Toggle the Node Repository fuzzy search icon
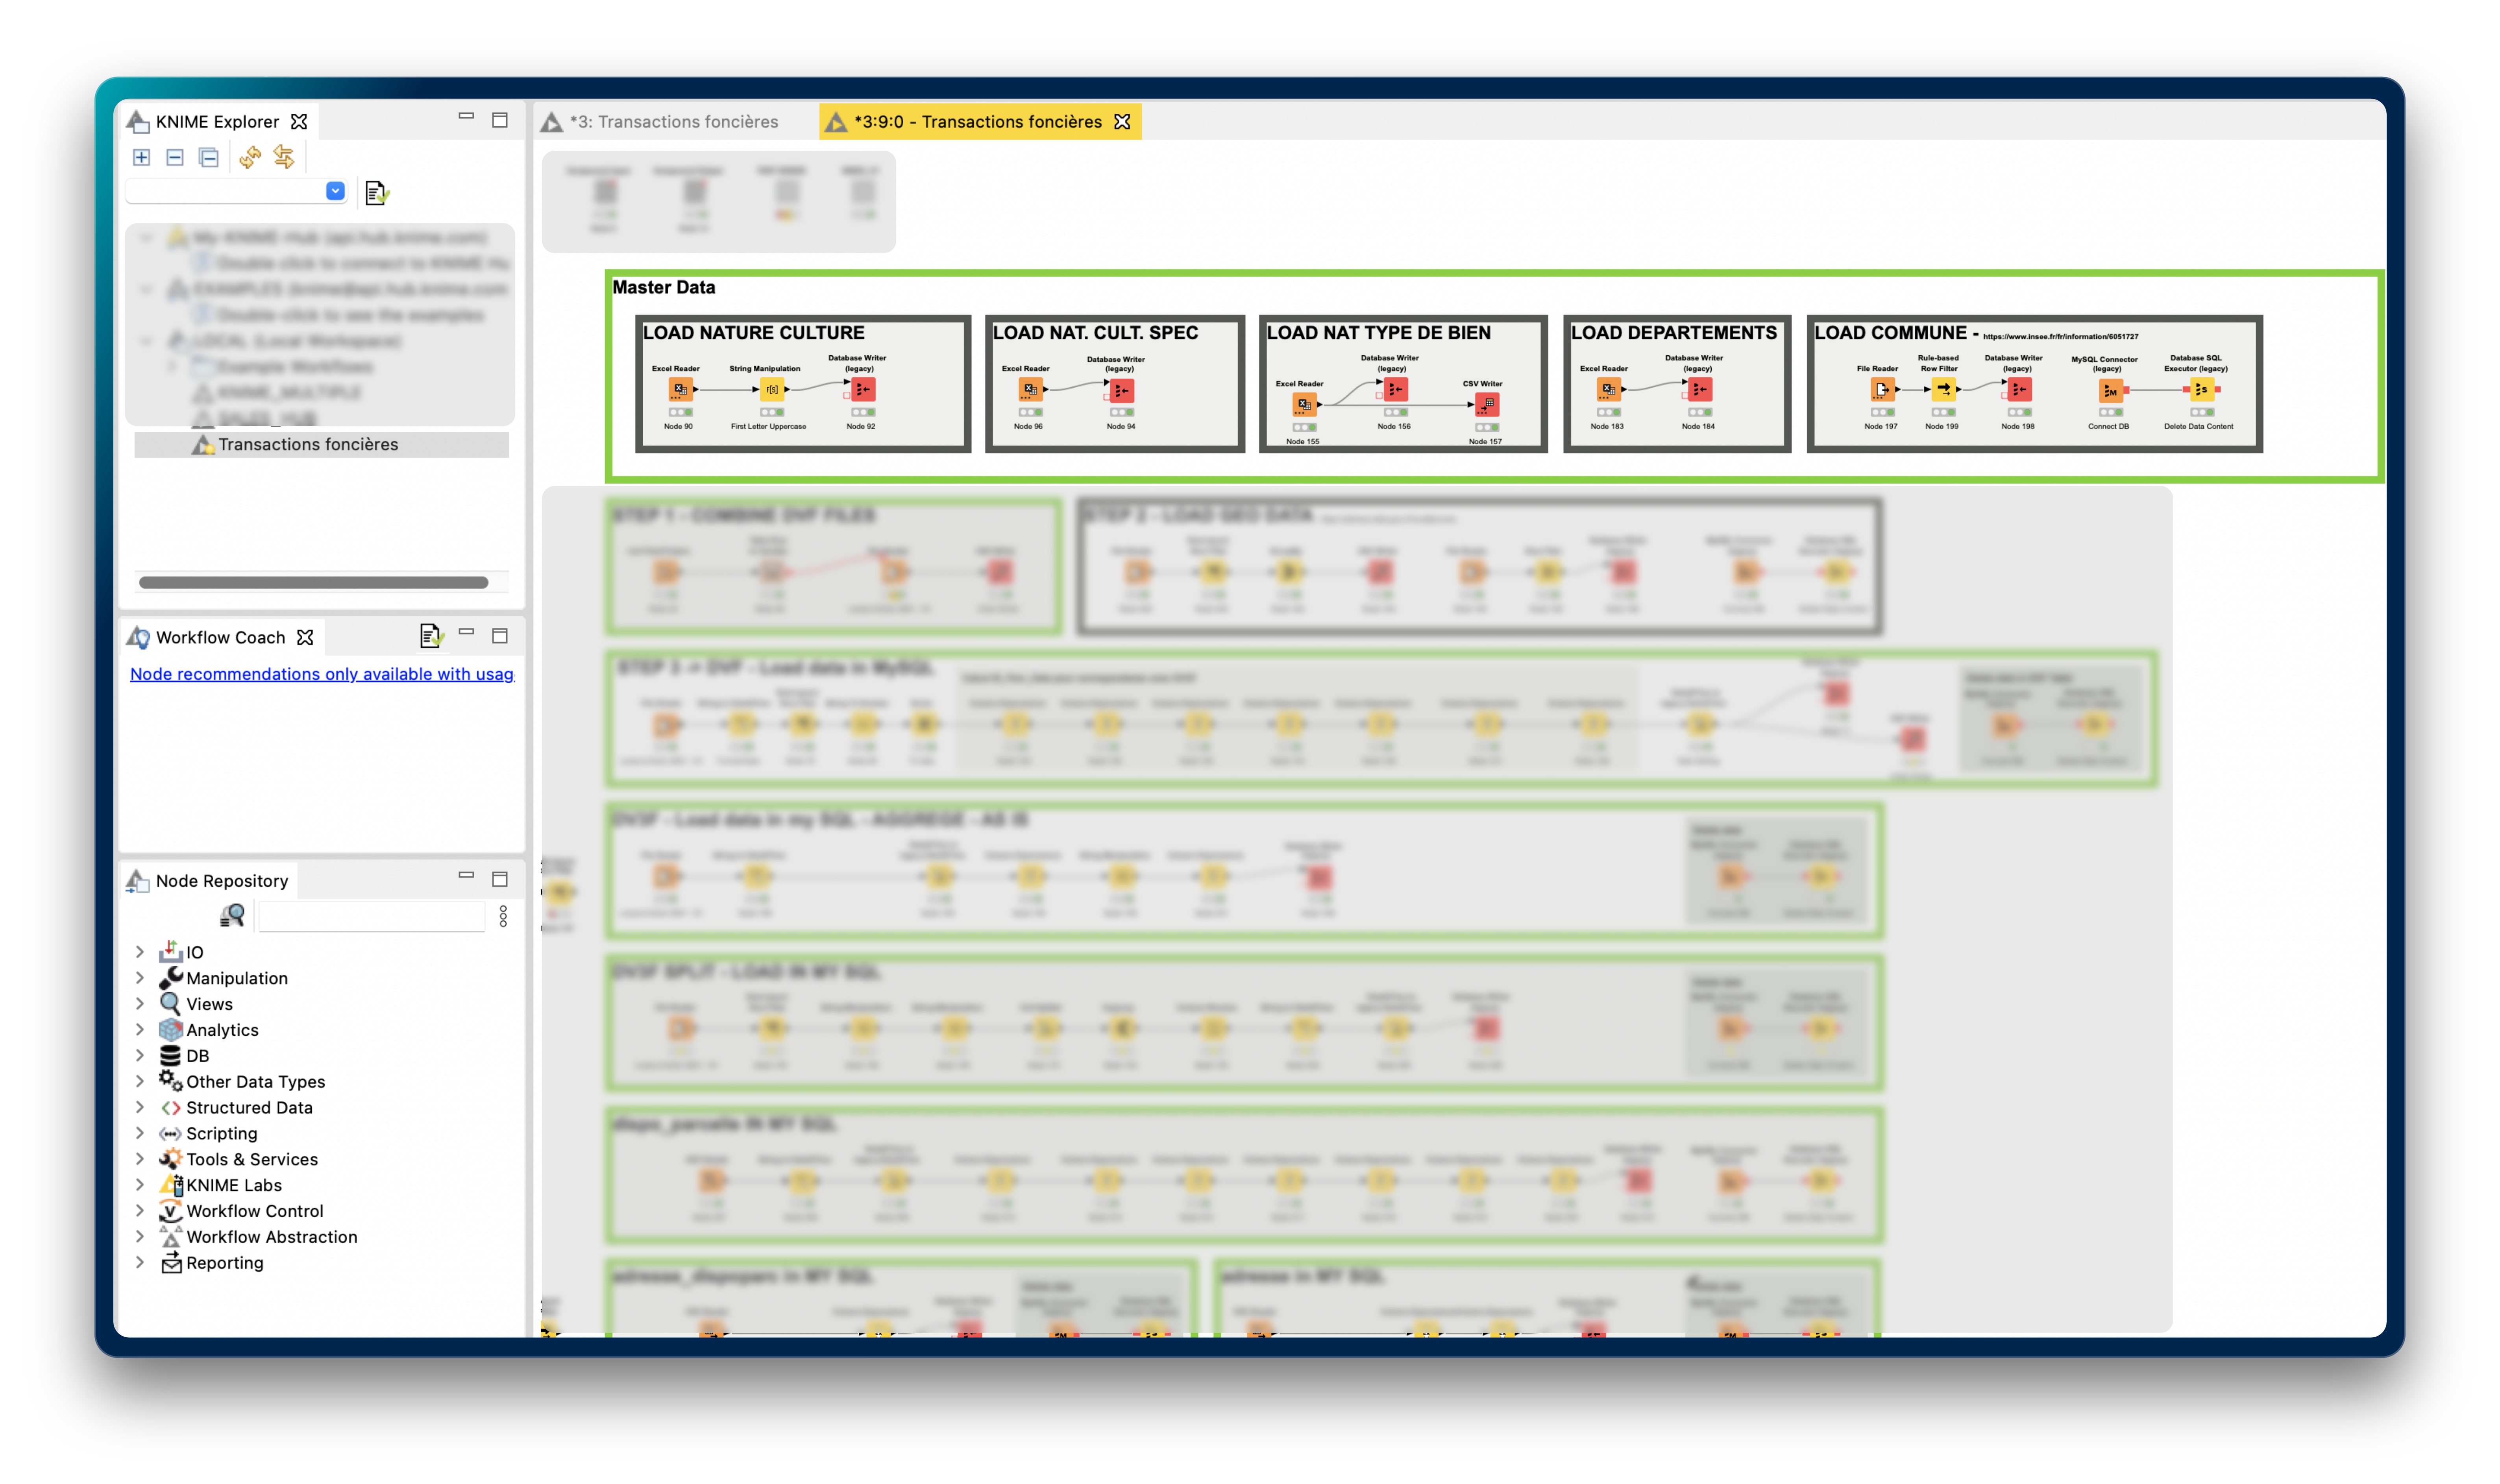Viewport: 2500px width, 1484px height. 232,915
